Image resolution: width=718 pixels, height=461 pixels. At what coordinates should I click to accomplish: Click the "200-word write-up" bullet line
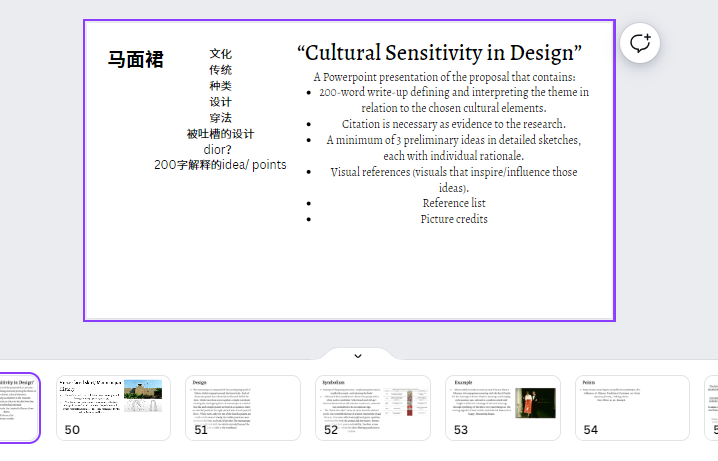(x=454, y=100)
